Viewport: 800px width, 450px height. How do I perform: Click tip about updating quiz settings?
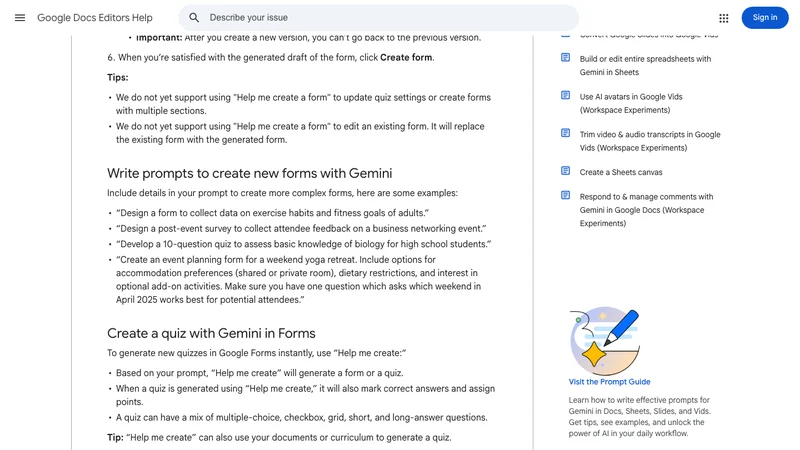point(303,104)
